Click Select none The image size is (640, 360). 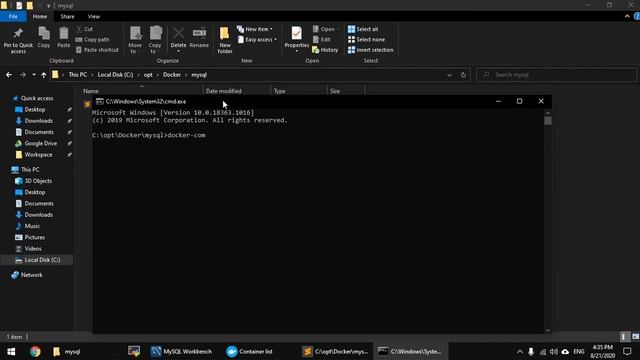pyautogui.click(x=366, y=40)
